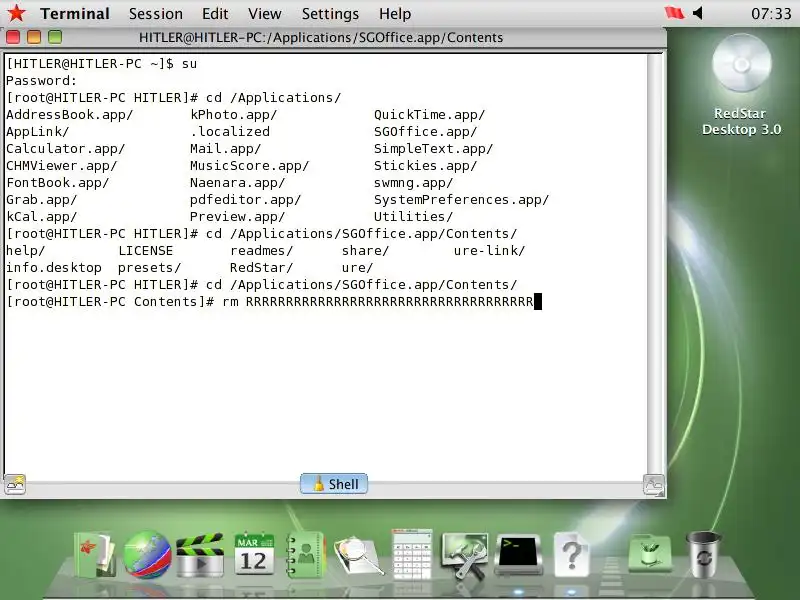Click the LICENSE file name

(x=145, y=251)
